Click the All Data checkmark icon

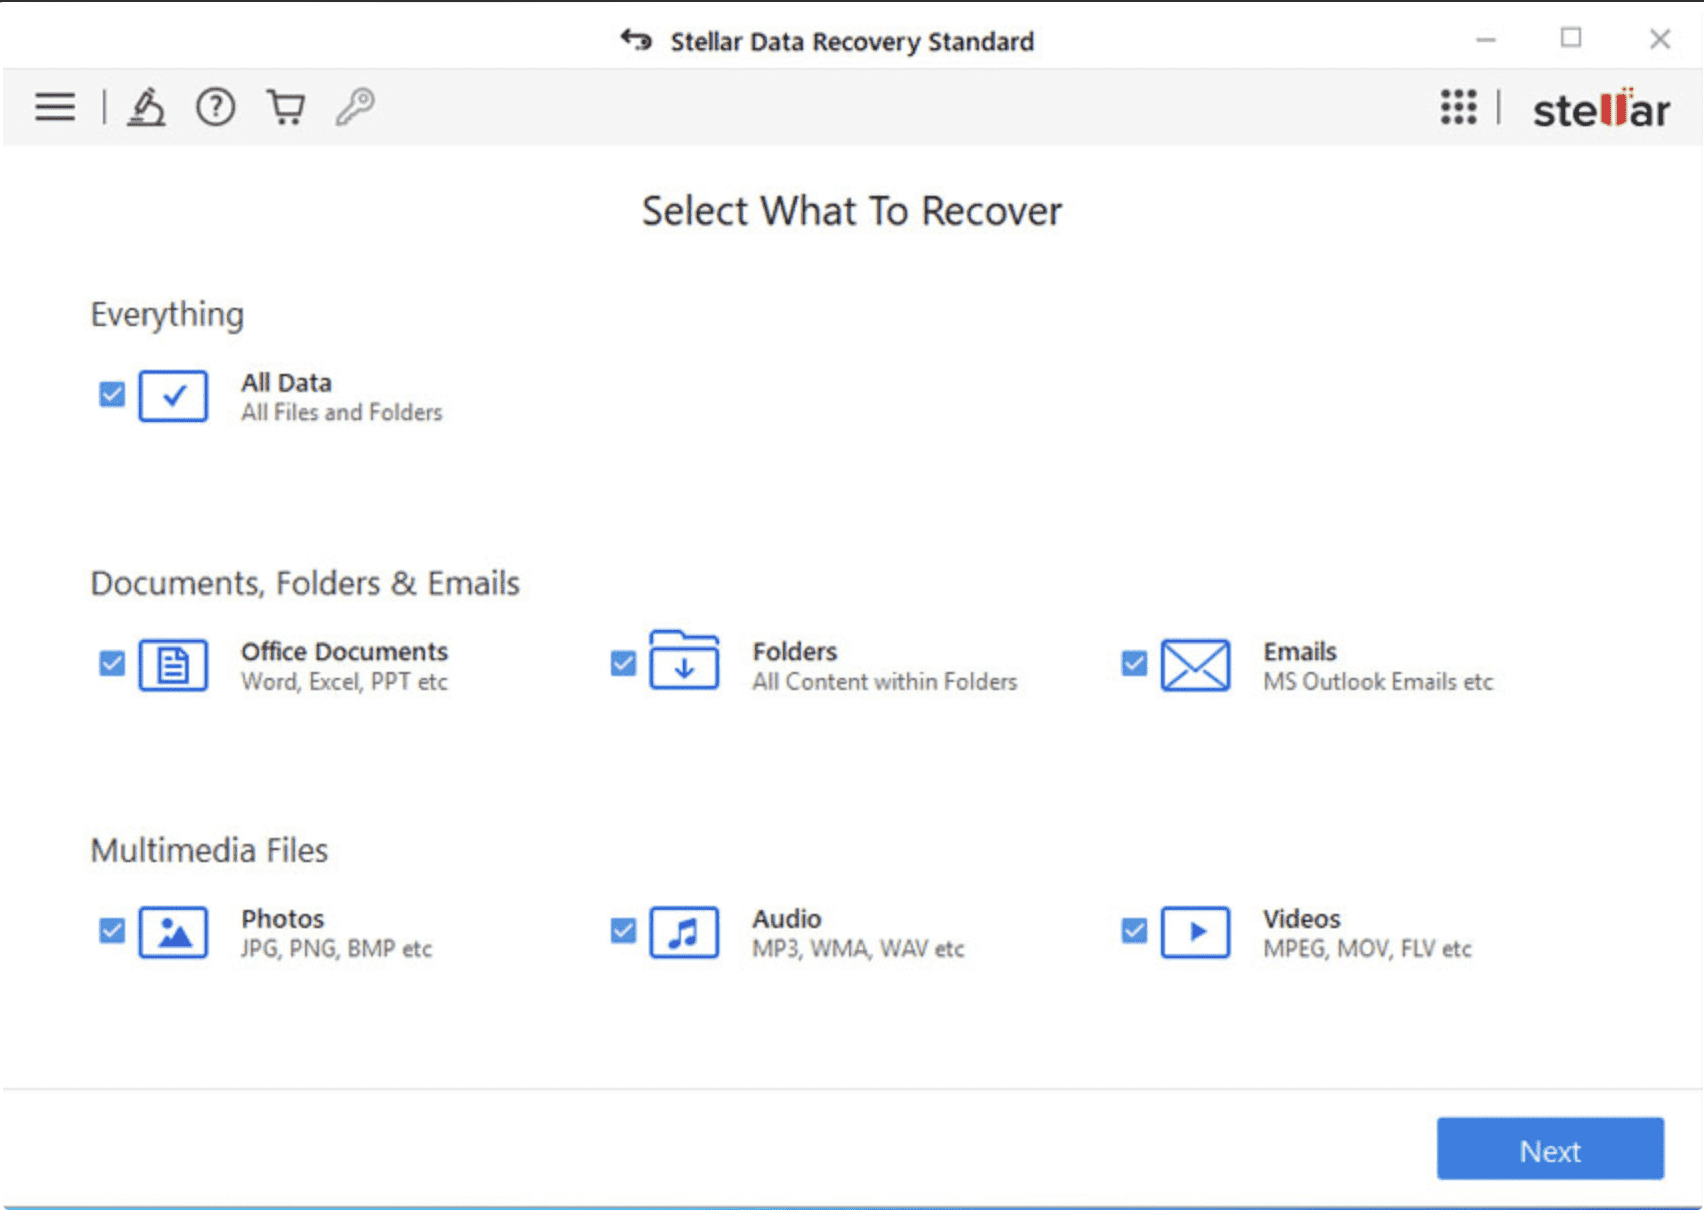pos(171,396)
